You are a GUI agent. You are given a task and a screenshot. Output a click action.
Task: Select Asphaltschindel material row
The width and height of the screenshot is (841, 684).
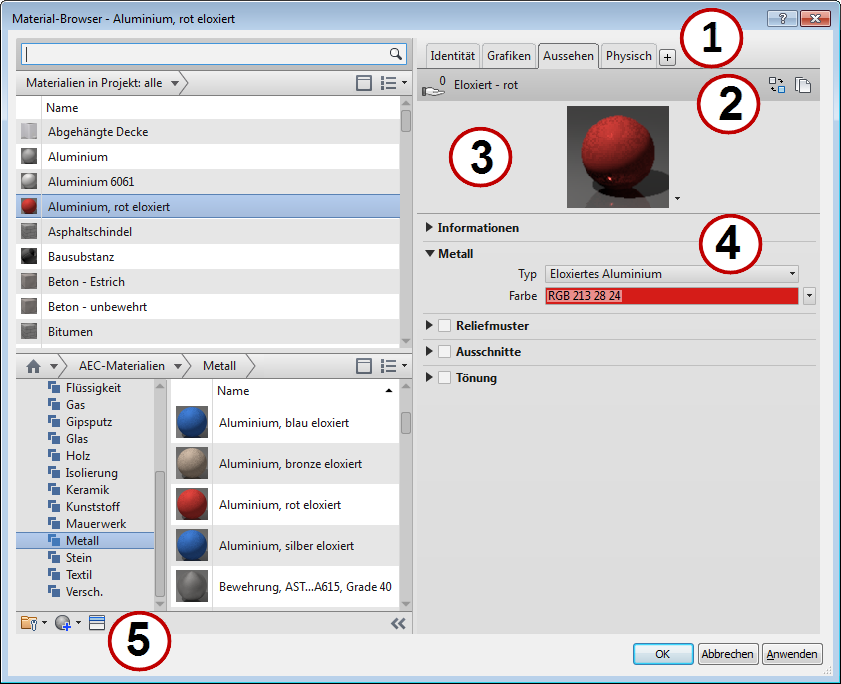[208, 232]
